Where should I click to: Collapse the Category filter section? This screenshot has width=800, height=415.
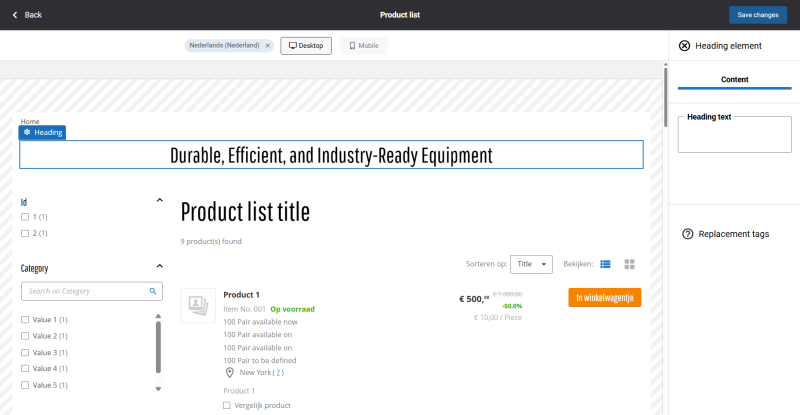(159, 267)
